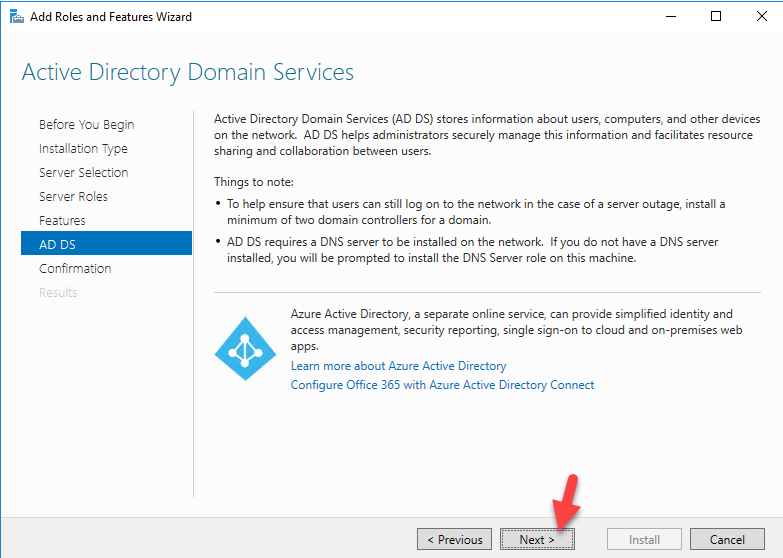Select the Installation Type step
Viewport: 783px width, 558px height.
click(83, 148)
